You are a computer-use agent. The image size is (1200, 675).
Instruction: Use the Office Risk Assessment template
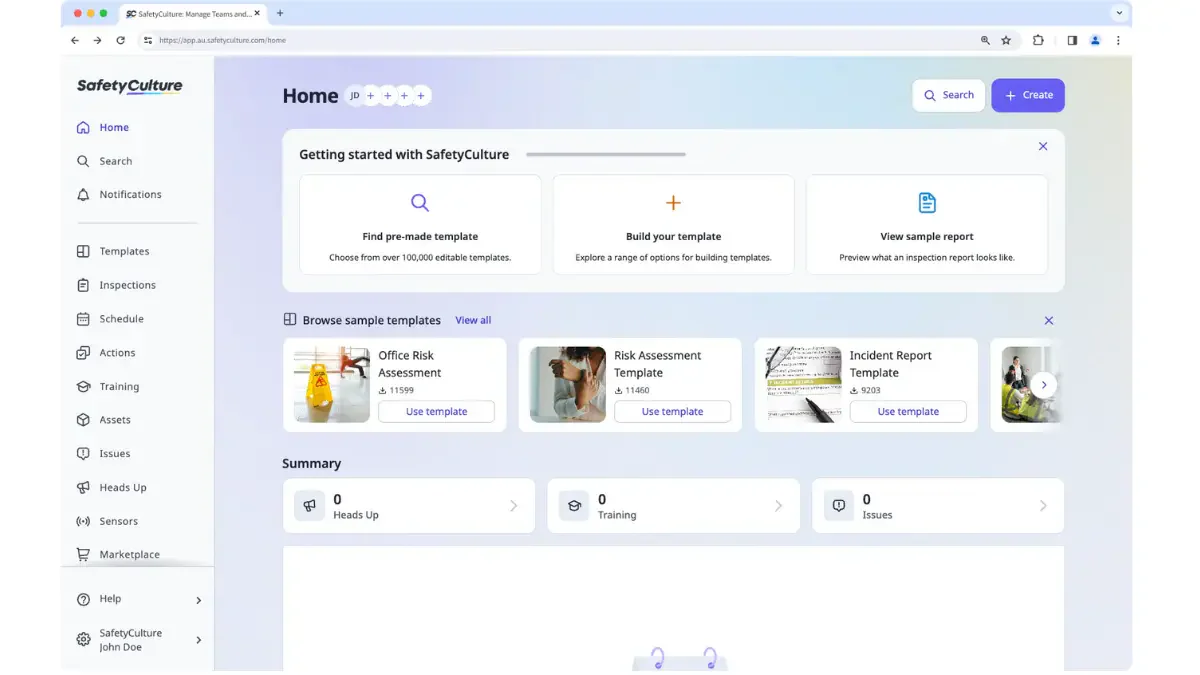coord(436,412)
